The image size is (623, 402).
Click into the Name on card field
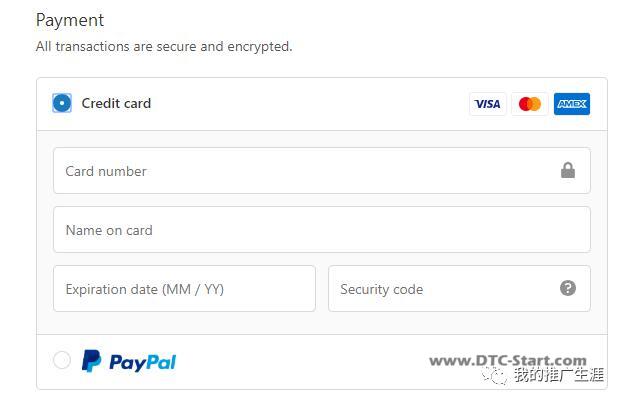[x=320, y=230]
